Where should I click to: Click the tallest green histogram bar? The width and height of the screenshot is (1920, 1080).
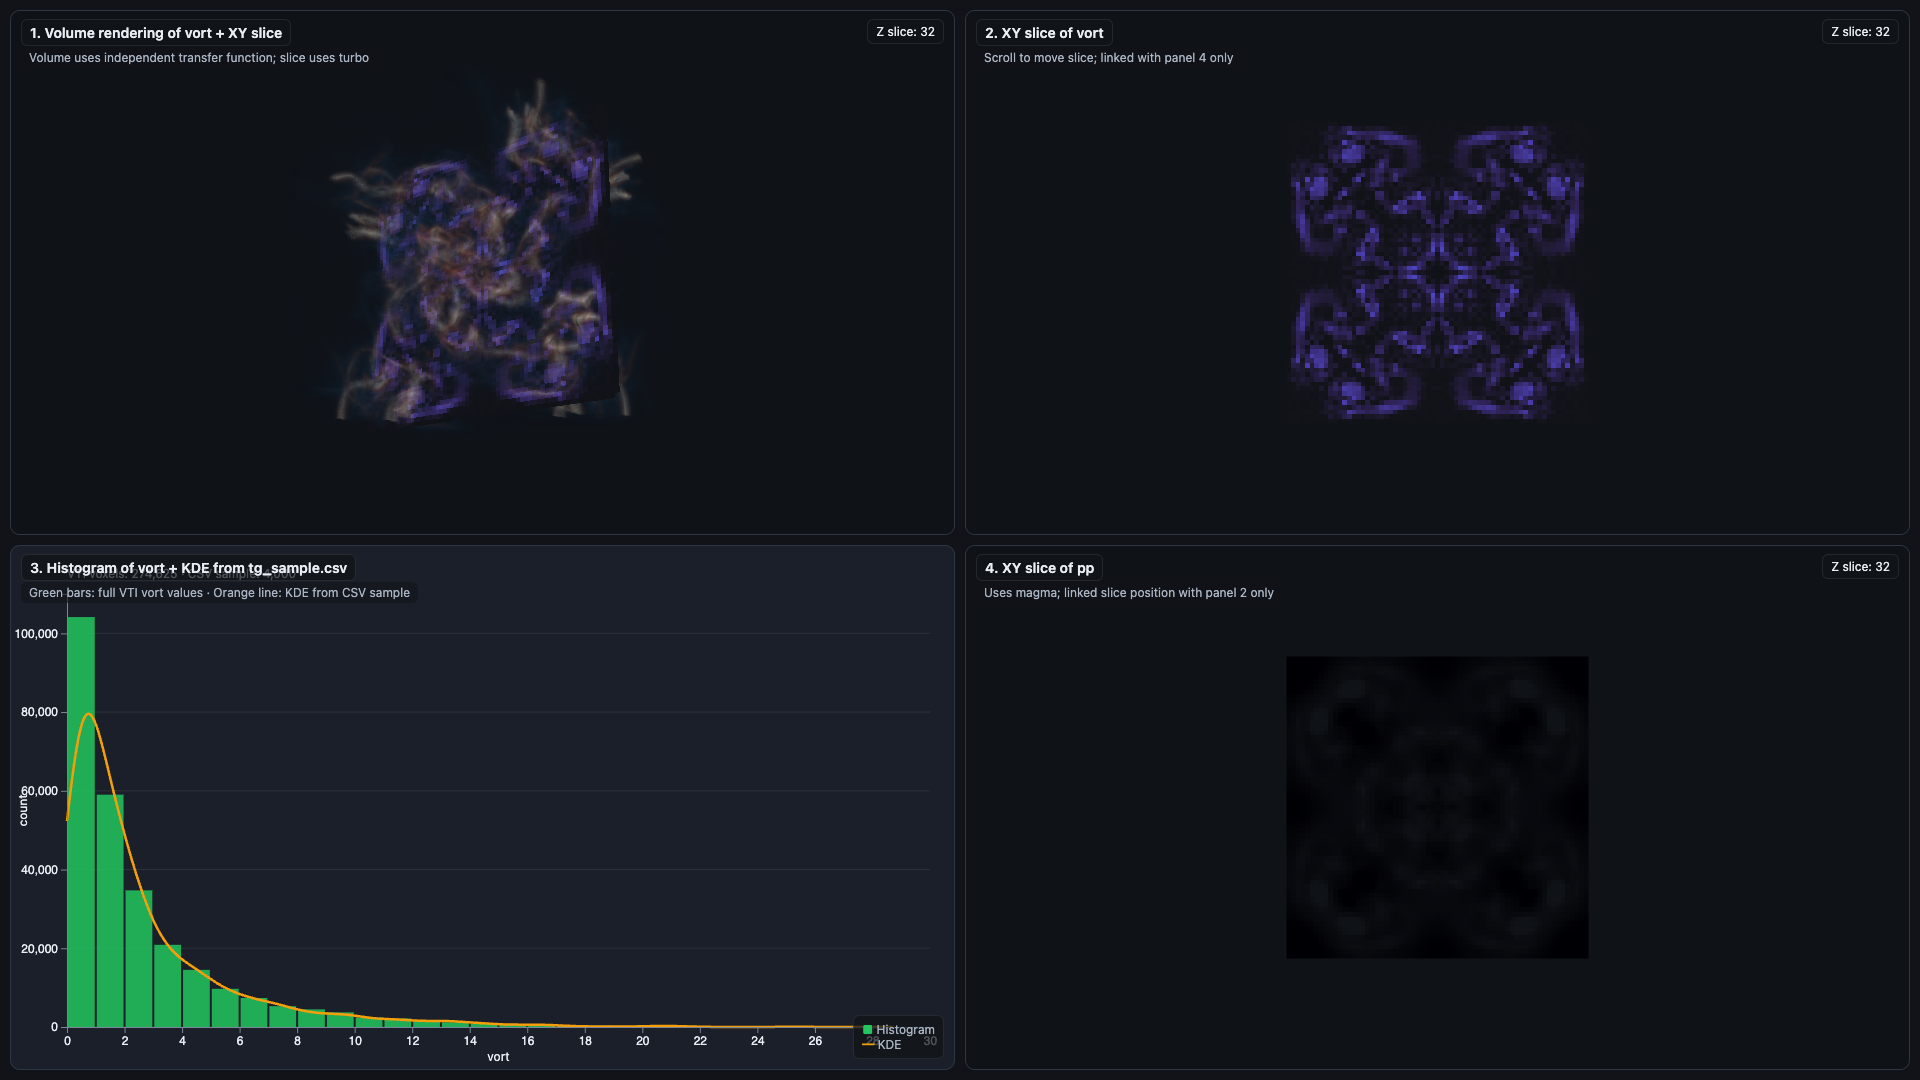(81, 822)
